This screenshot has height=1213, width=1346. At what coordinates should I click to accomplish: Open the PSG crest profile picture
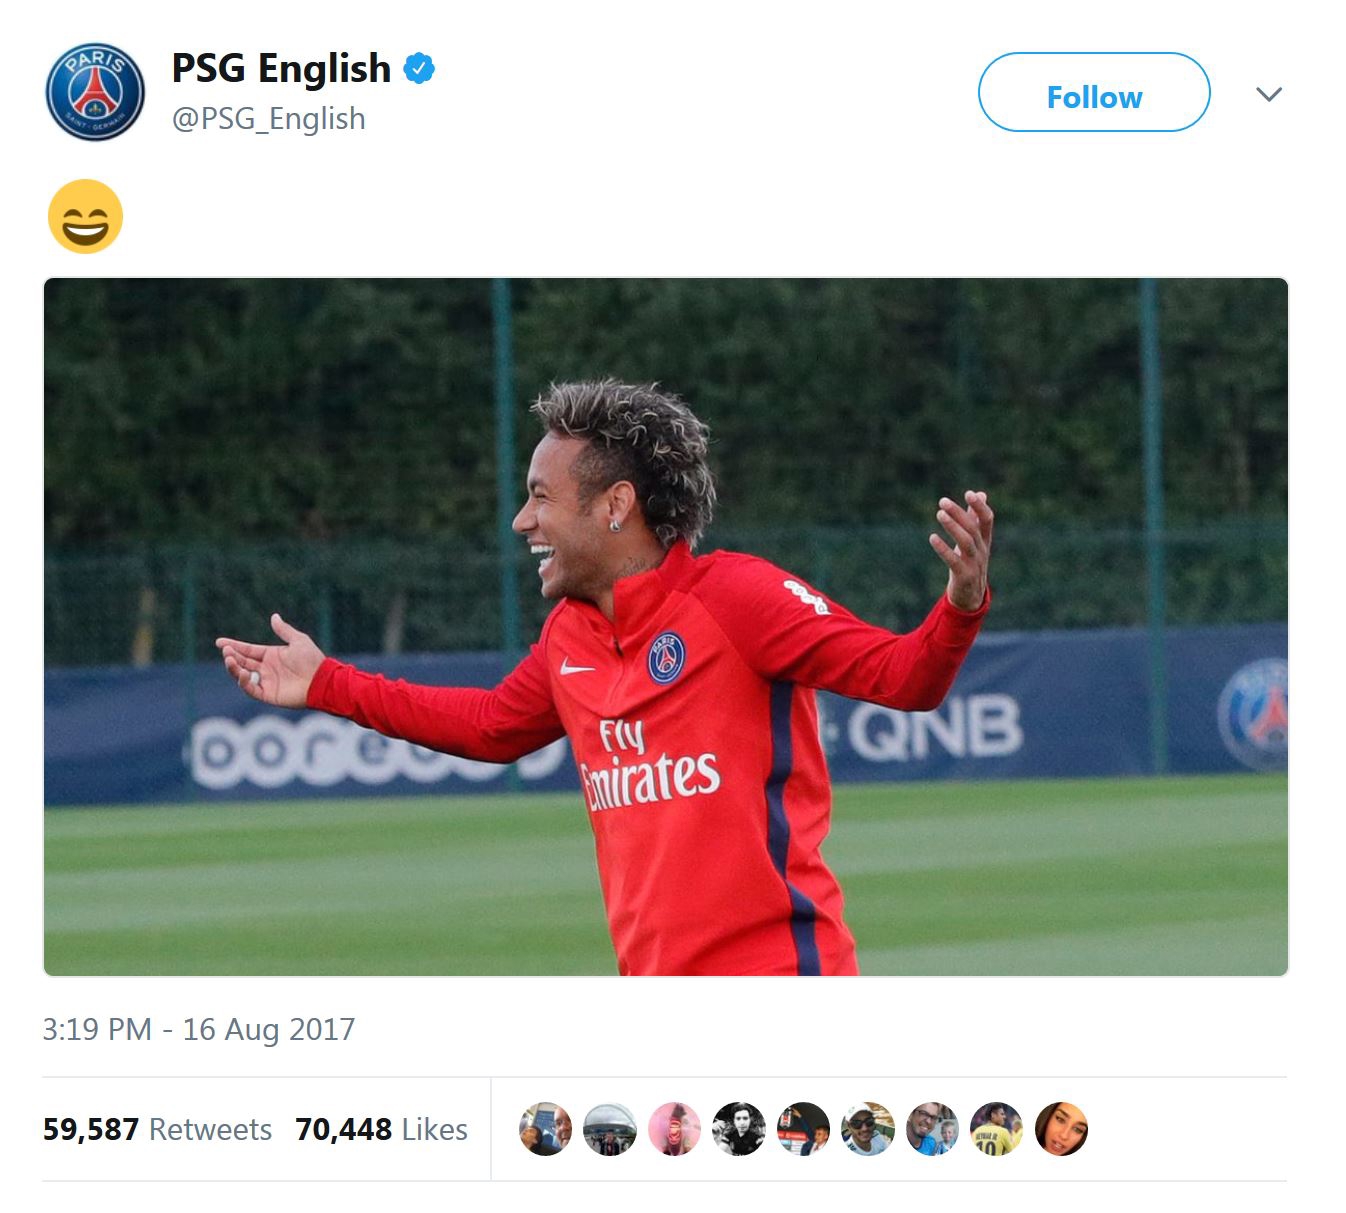(95, 92)
